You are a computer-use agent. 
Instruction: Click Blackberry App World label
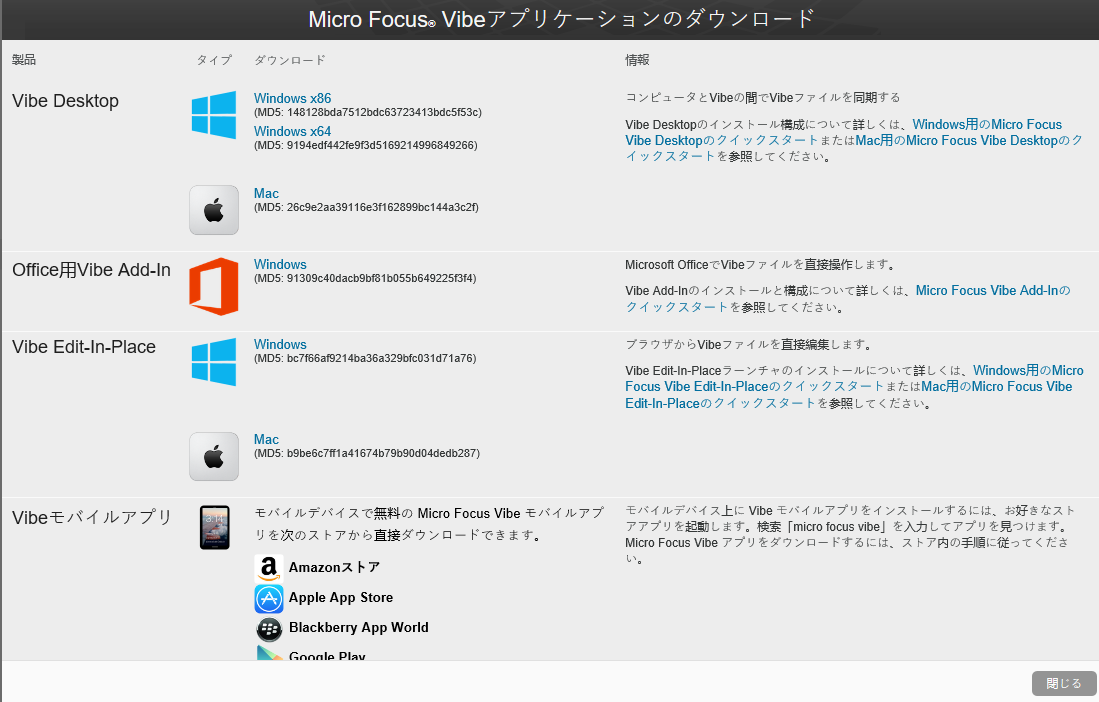[x=358, y=628]
